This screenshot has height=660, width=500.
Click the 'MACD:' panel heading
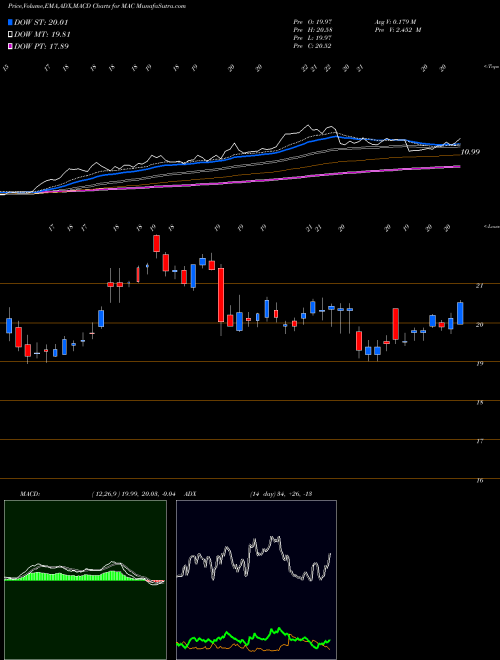(29, 494)
